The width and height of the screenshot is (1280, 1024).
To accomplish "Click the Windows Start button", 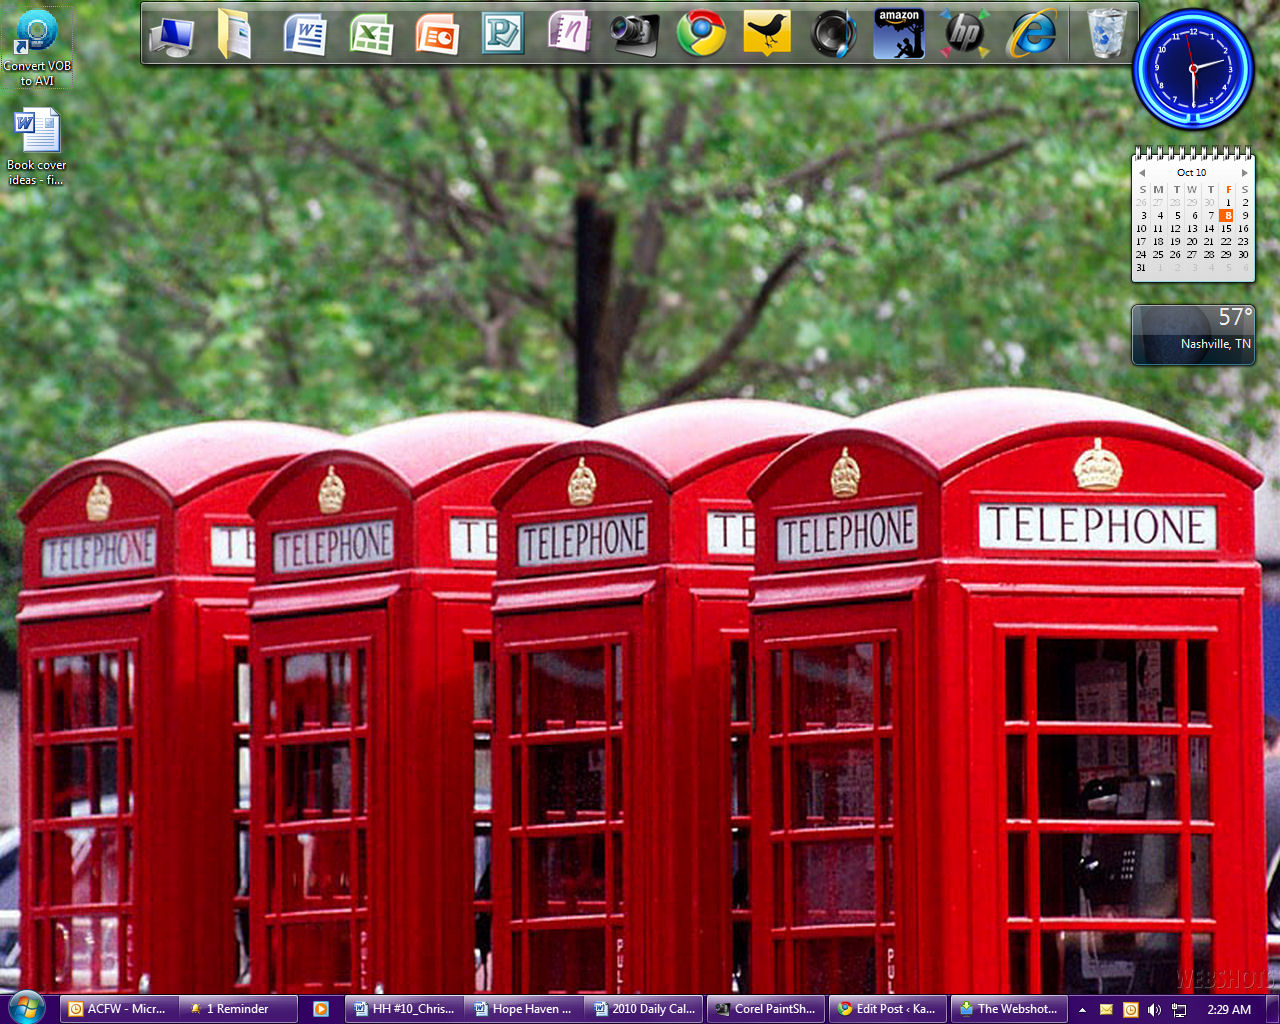I will click(26, 1007).
